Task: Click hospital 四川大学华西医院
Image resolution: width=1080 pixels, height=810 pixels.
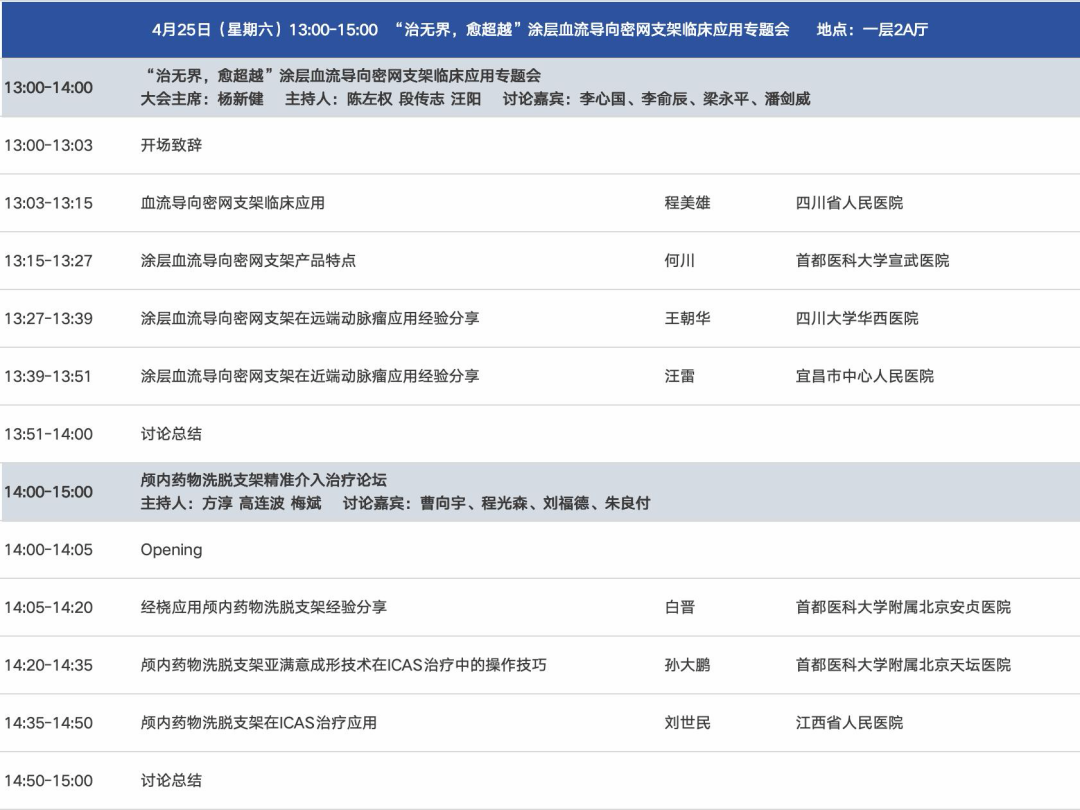Action: tap(857, 319)
